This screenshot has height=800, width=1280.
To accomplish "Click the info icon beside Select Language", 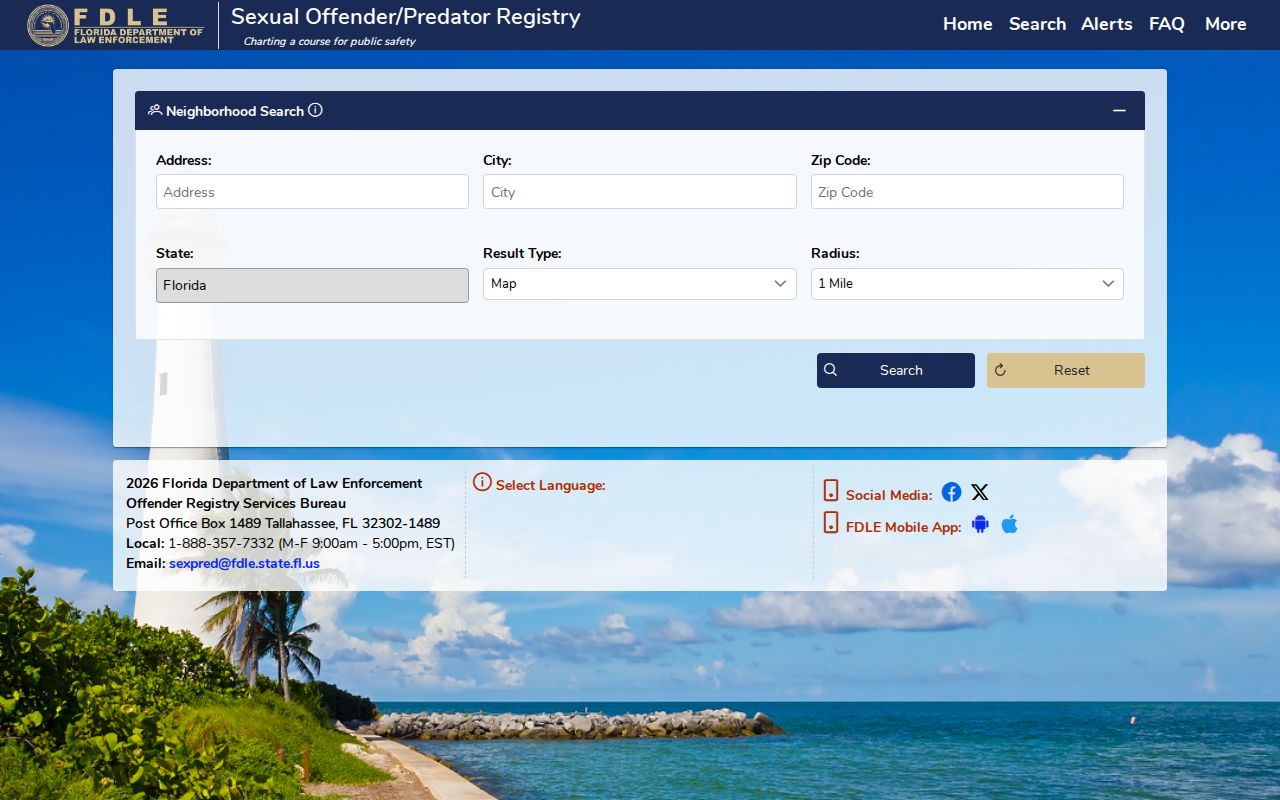I will (482, 482).
